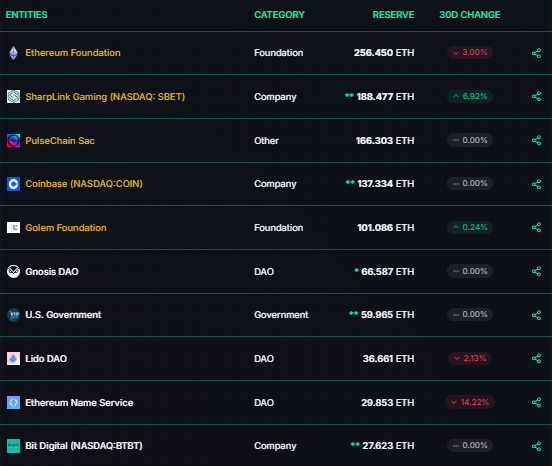Image resolution: width=552 pixels, height=466 pixels.
Task: Click the SharpLink Gaming logo
Action: click(x=13, y=96)
